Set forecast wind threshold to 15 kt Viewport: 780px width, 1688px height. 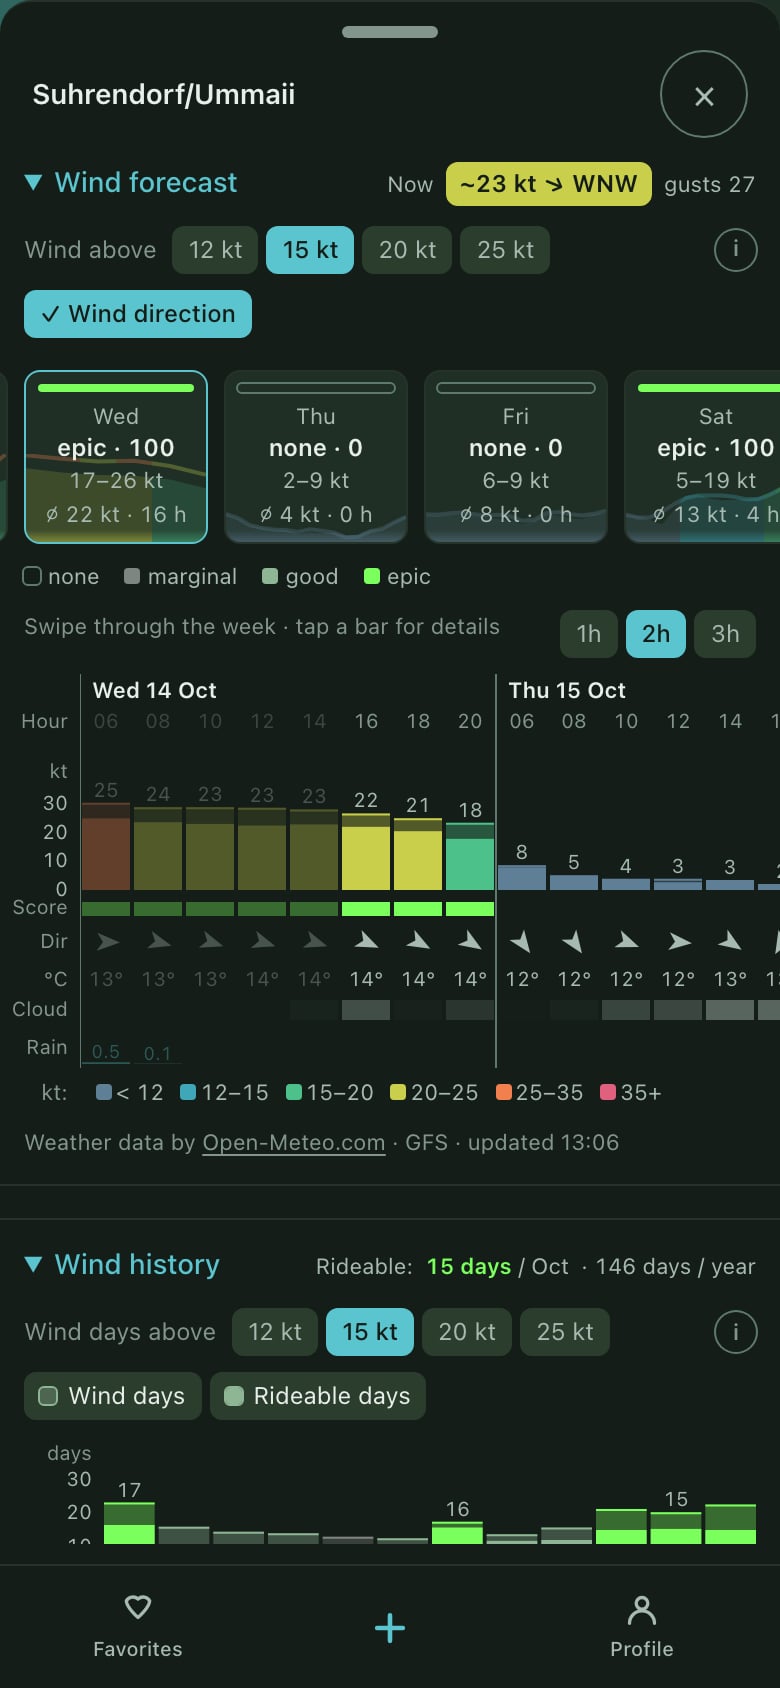point(310,250)
